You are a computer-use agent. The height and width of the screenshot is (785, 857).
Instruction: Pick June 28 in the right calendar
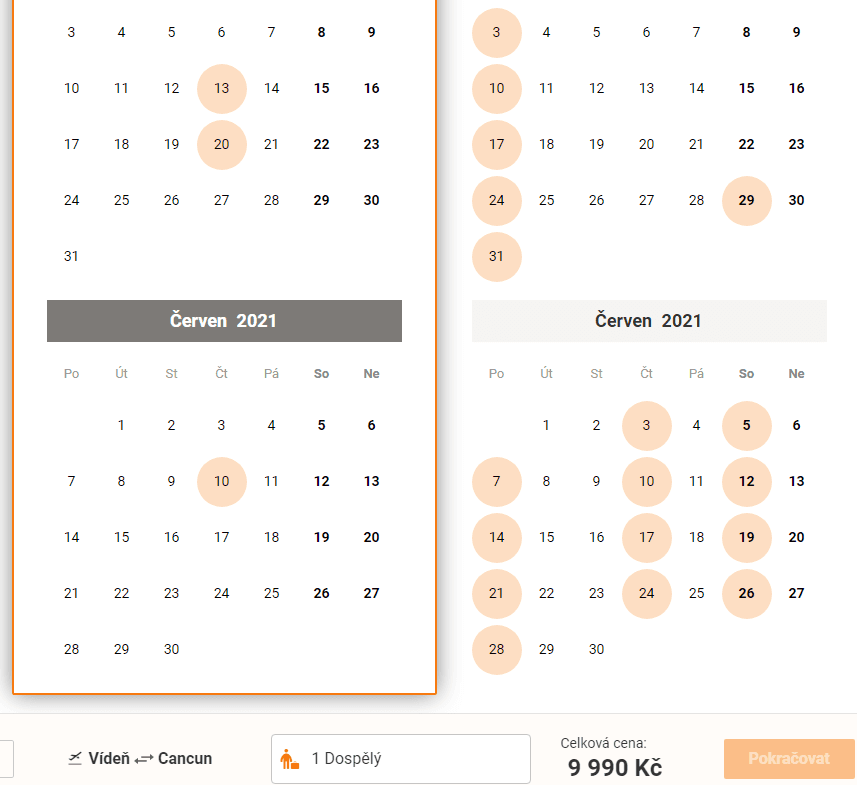[x=496, y=649]
